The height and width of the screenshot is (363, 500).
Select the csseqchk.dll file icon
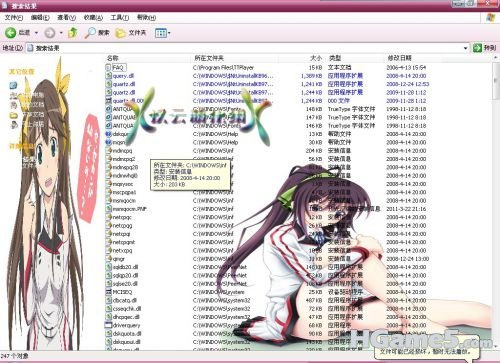point(108,309)
